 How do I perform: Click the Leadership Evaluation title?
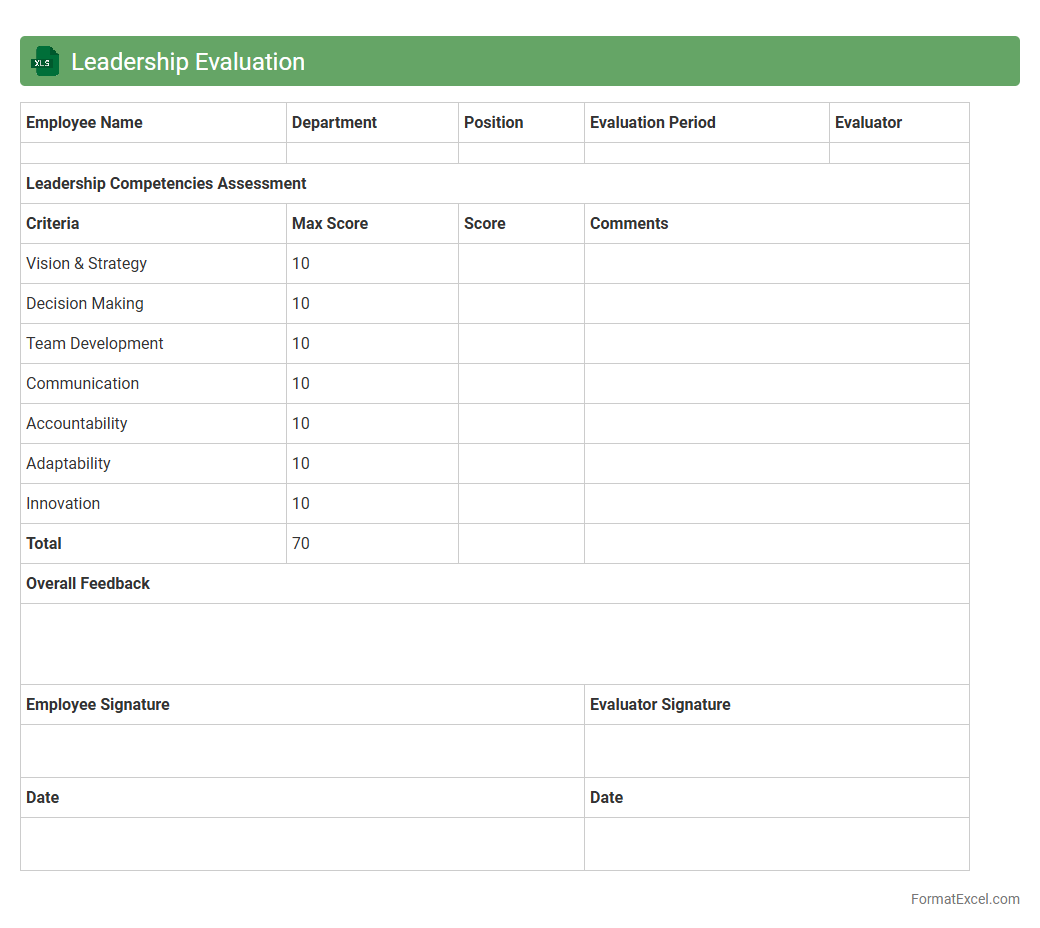pyautogui.click(x=188, y=62)
